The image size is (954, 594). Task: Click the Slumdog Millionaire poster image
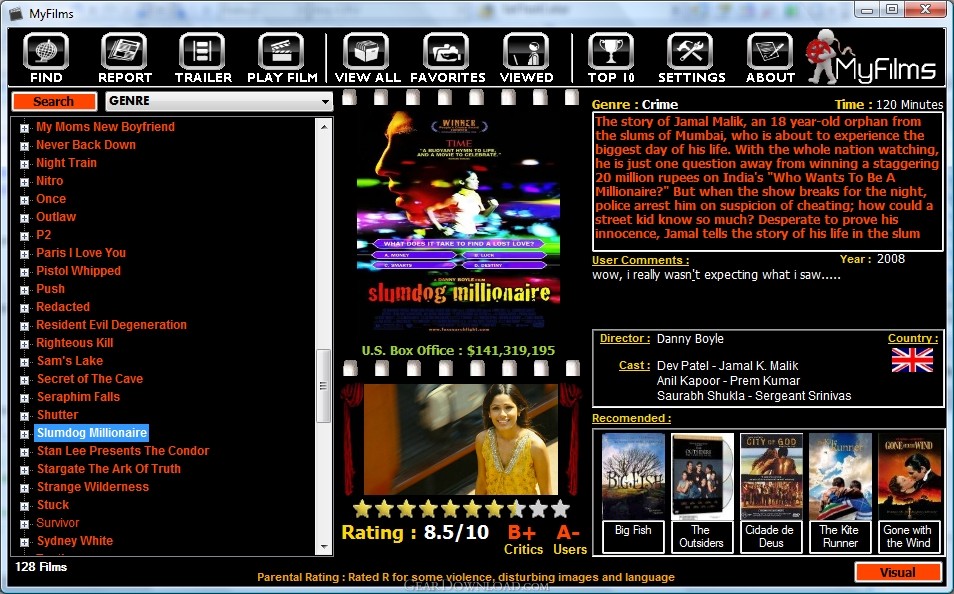tap(458, 222)
